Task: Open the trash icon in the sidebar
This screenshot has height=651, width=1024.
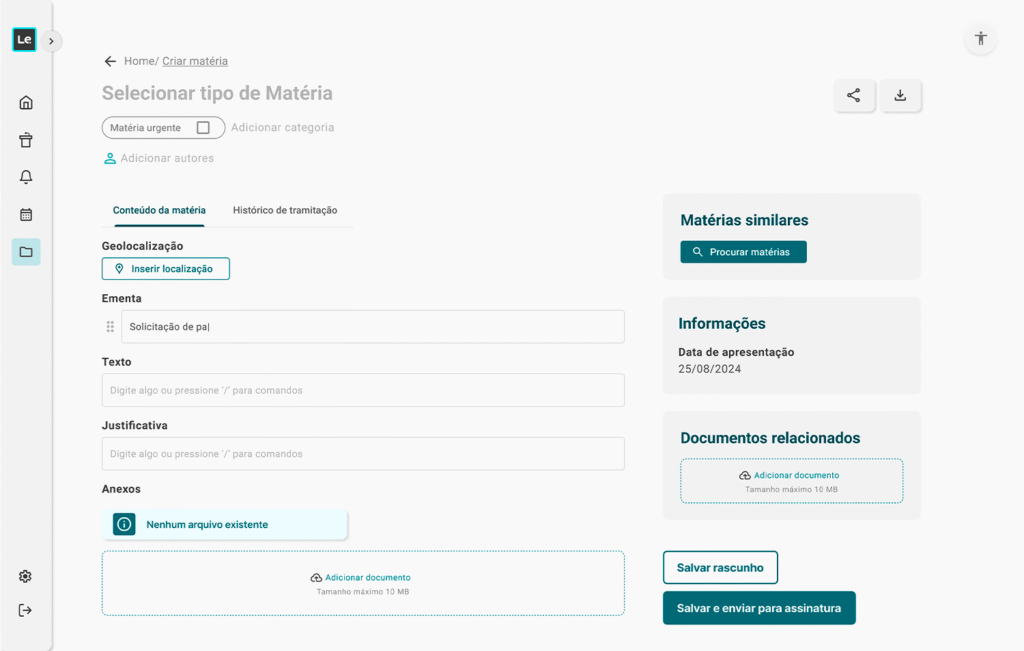Action: click(26, 140)
